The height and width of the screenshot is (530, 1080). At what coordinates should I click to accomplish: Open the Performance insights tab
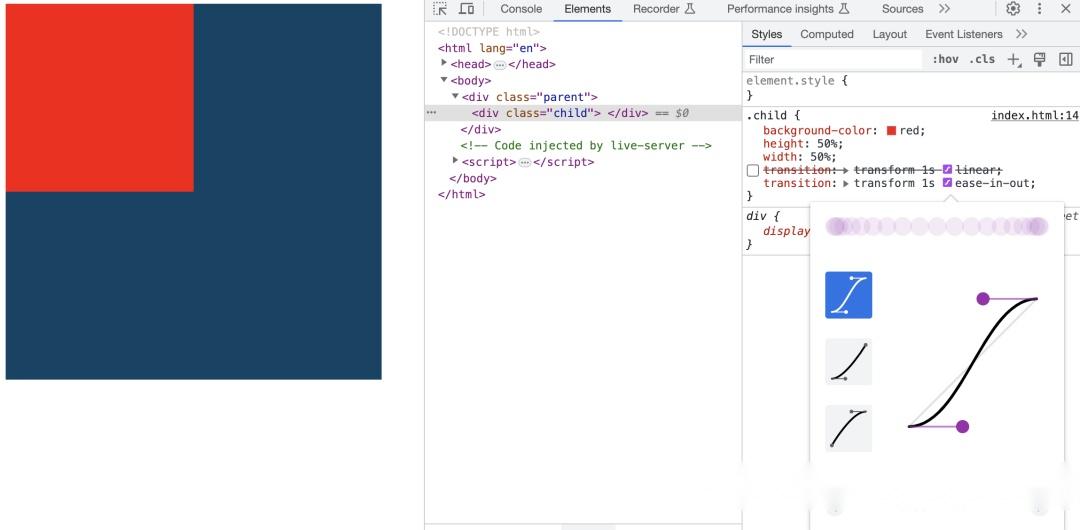[788, 9]
